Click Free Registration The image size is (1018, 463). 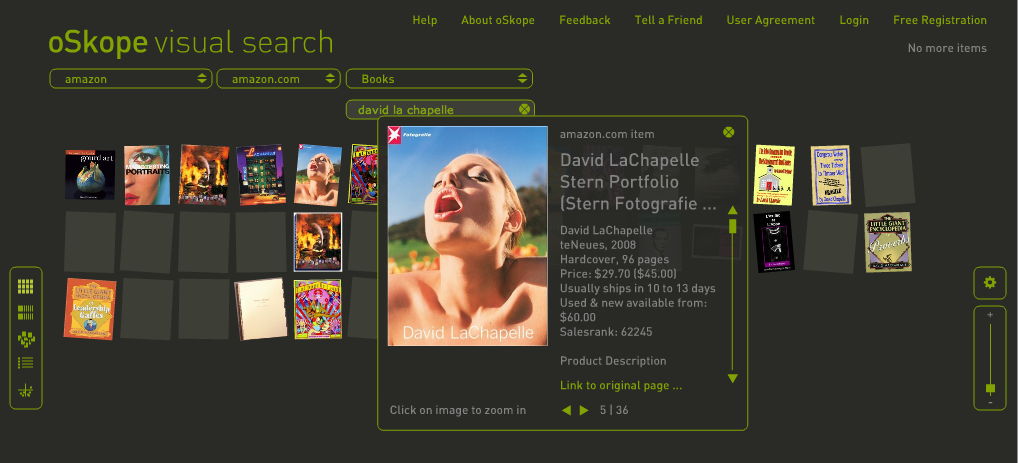(x=939, y=20)
